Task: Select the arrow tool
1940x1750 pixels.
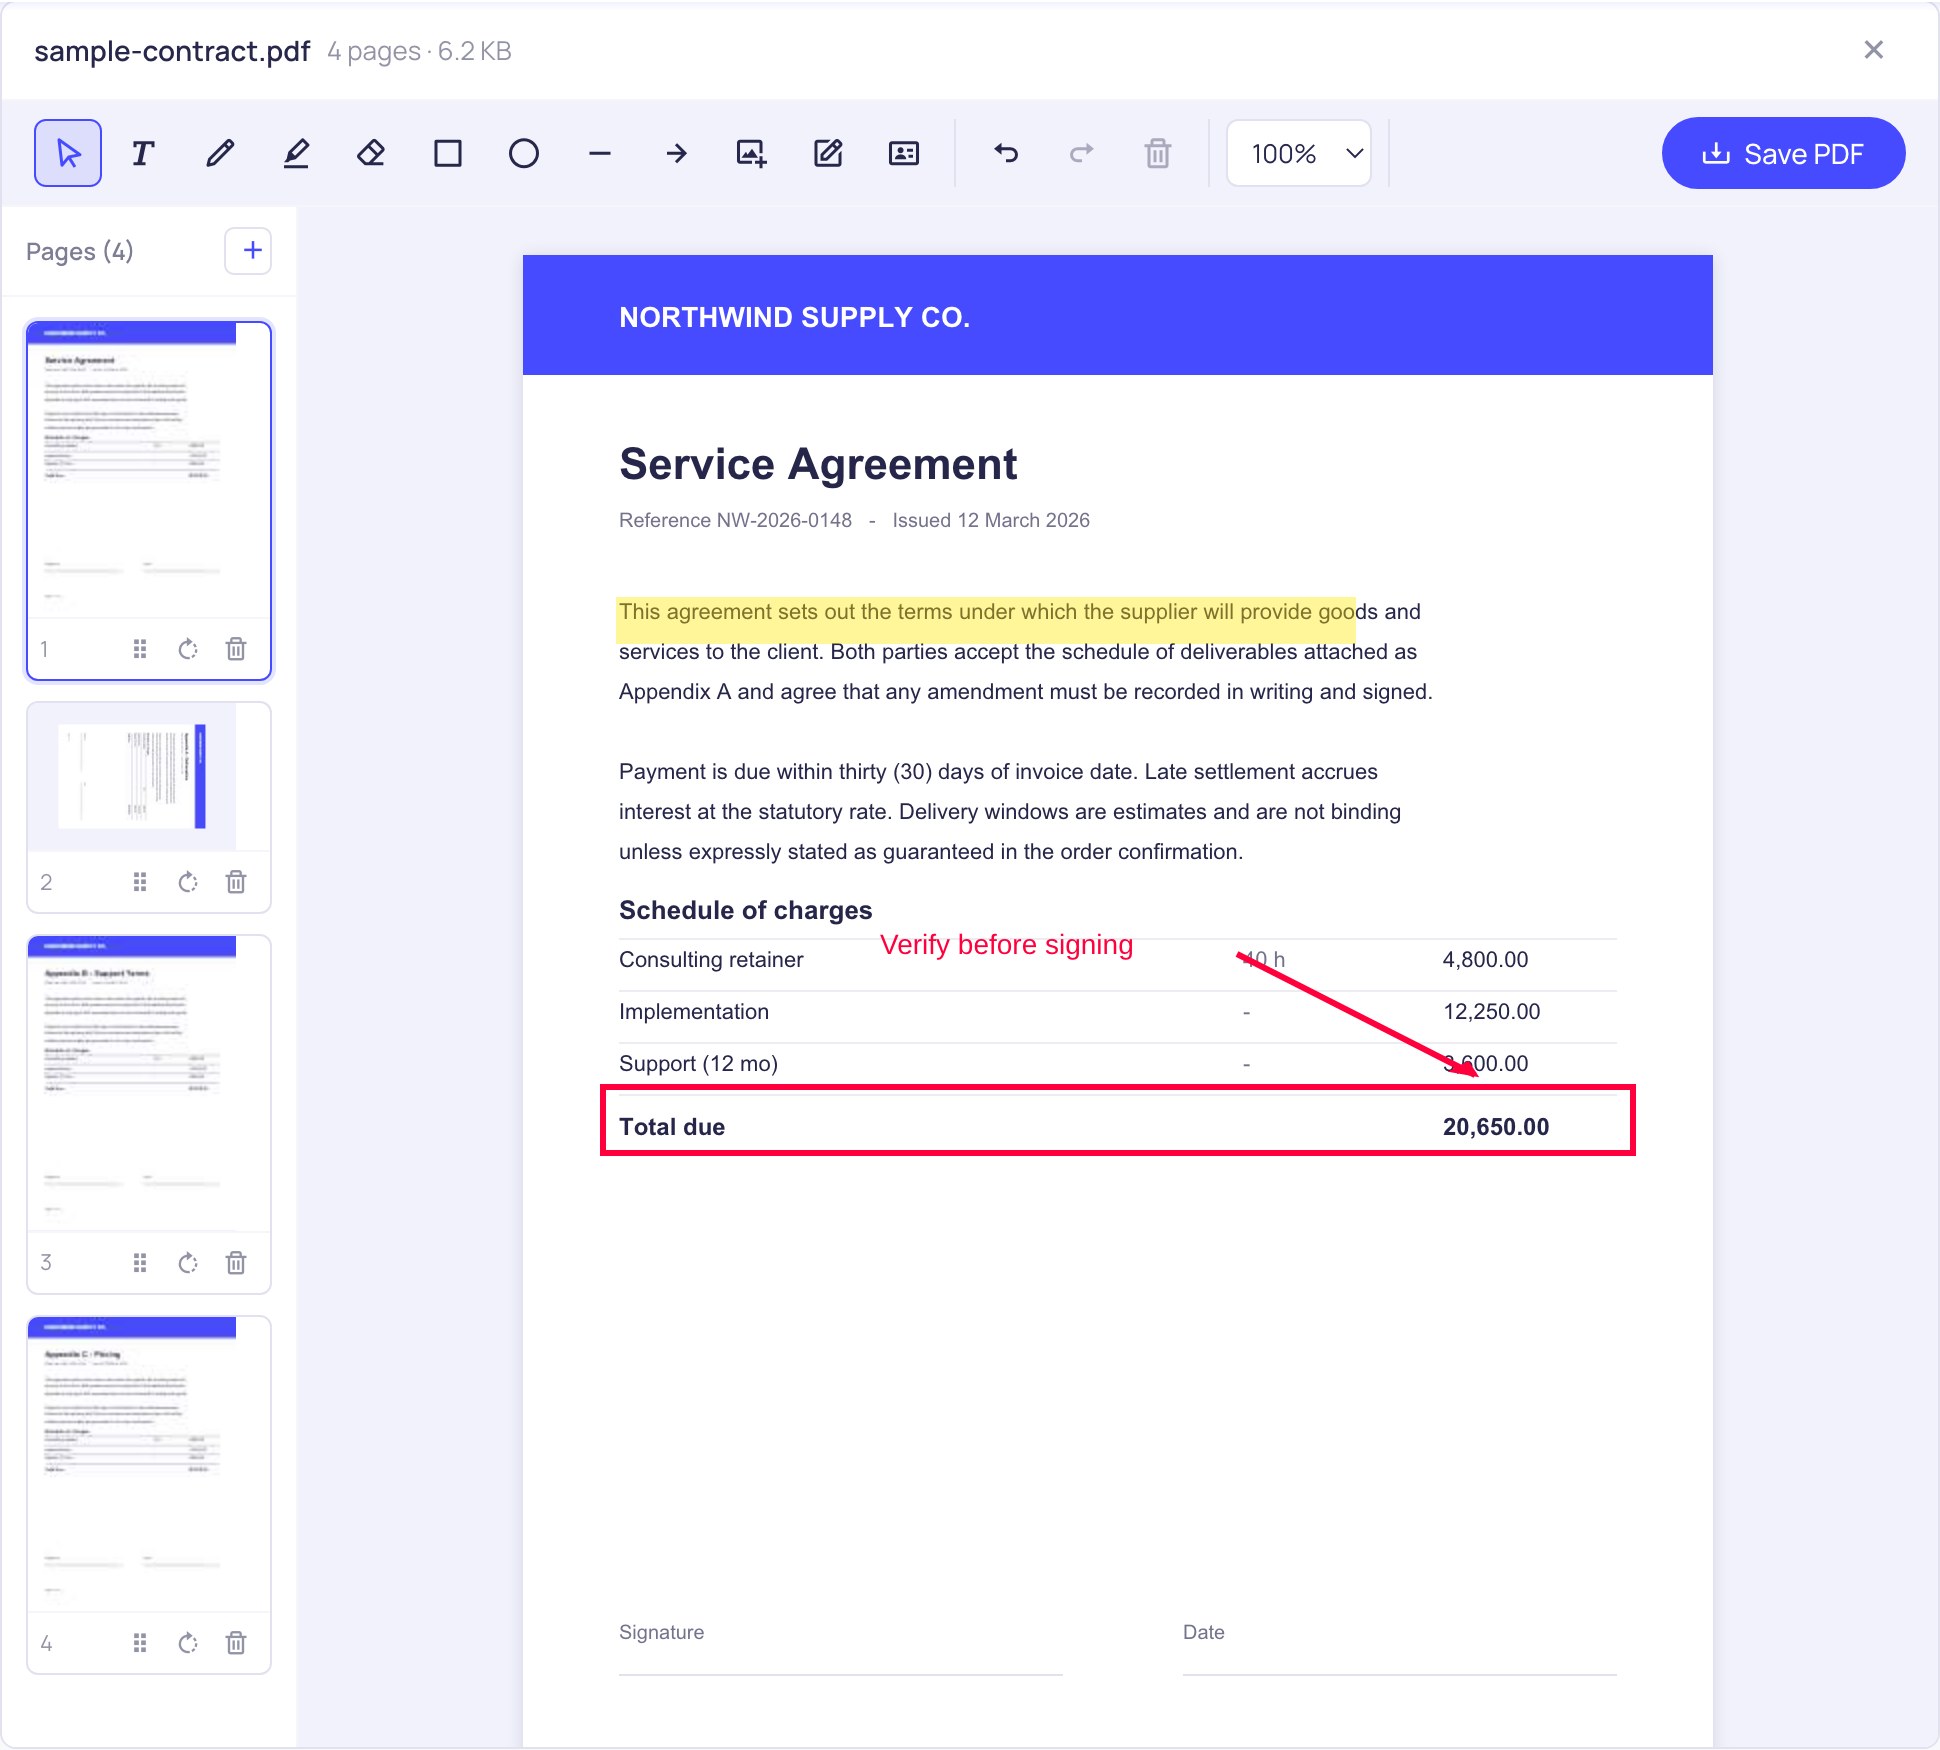Action: (x=676, y=153)
